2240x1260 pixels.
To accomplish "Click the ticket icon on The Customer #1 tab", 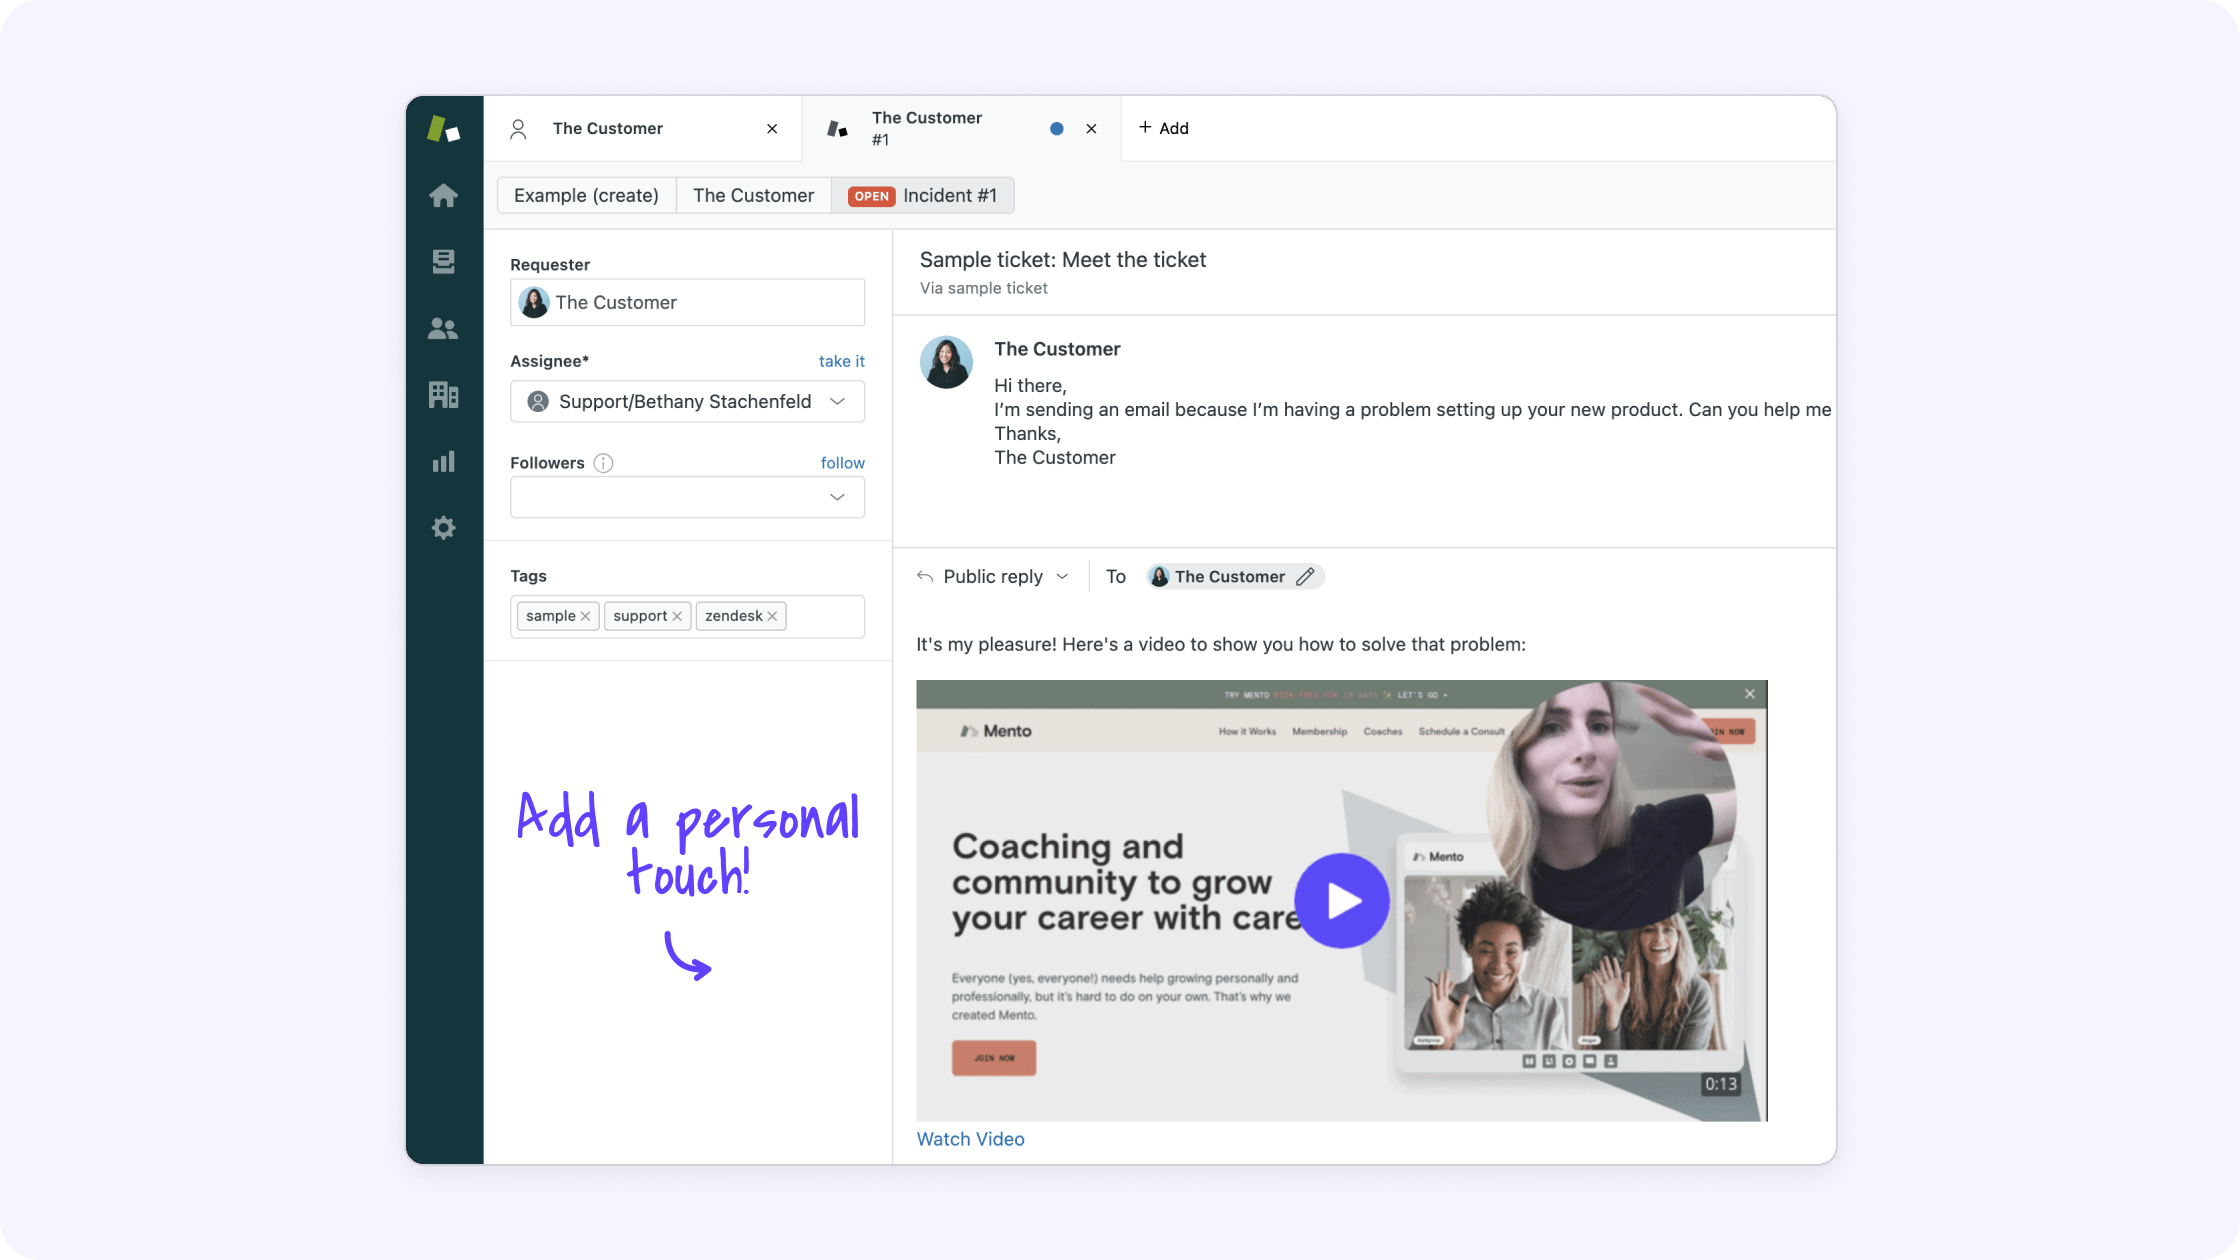I will 837,129.
